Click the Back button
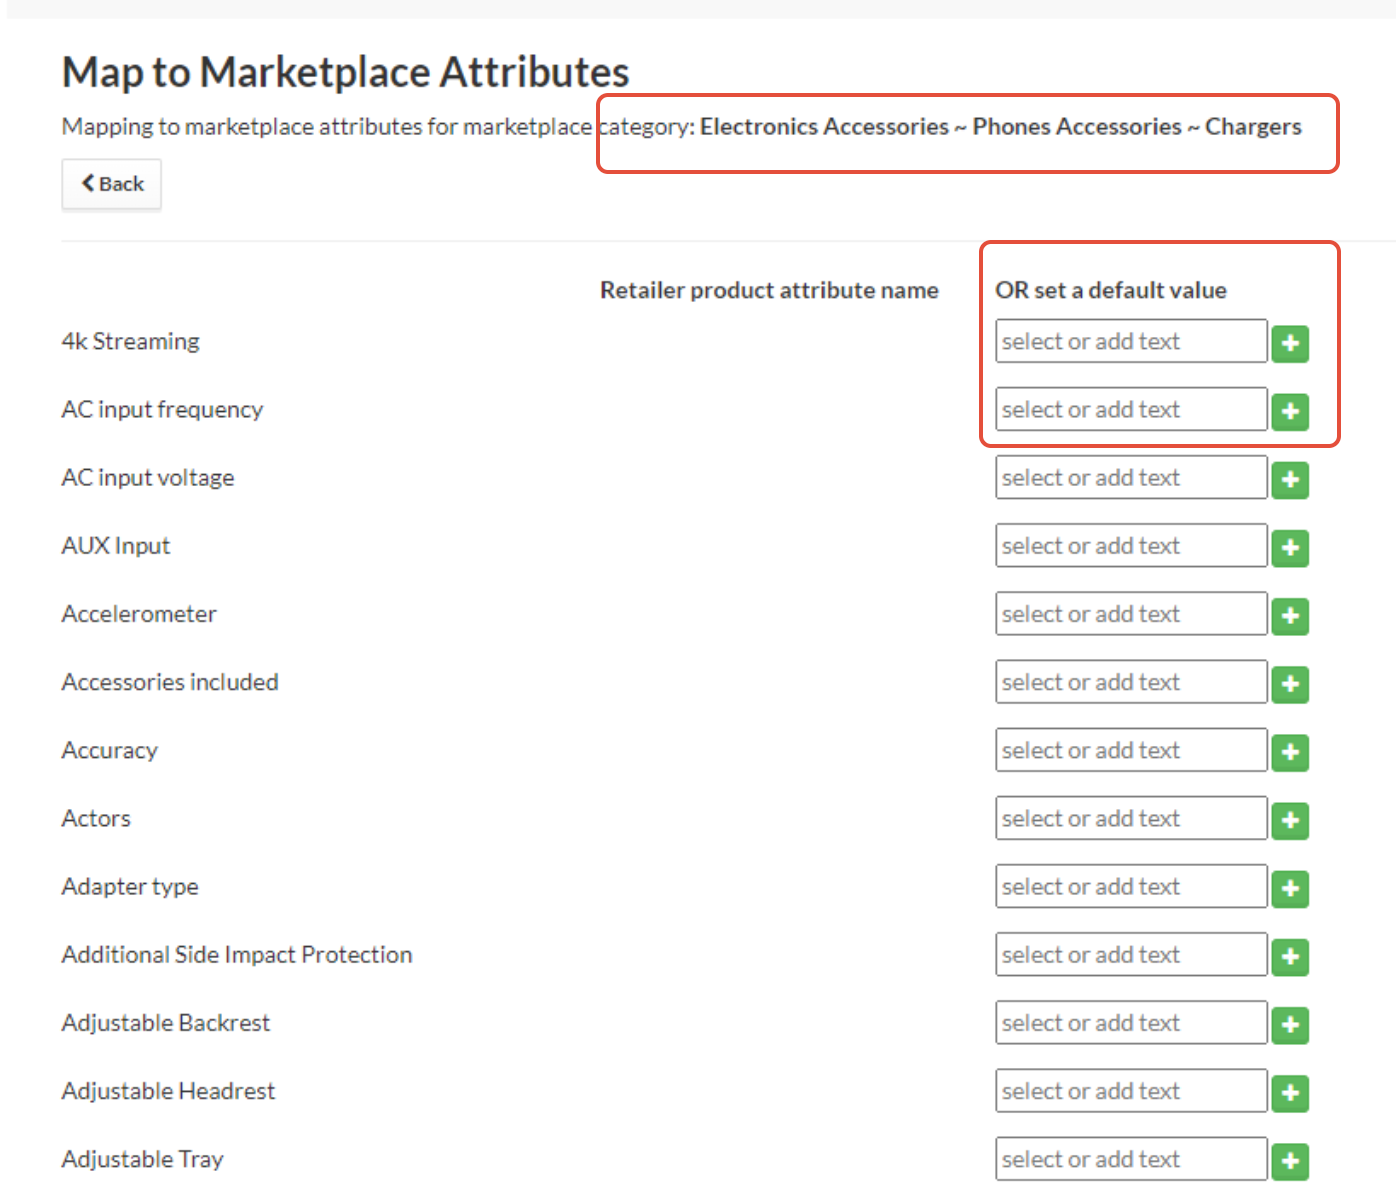This screenshot has height=1203, width=1396. click(111, 184)
